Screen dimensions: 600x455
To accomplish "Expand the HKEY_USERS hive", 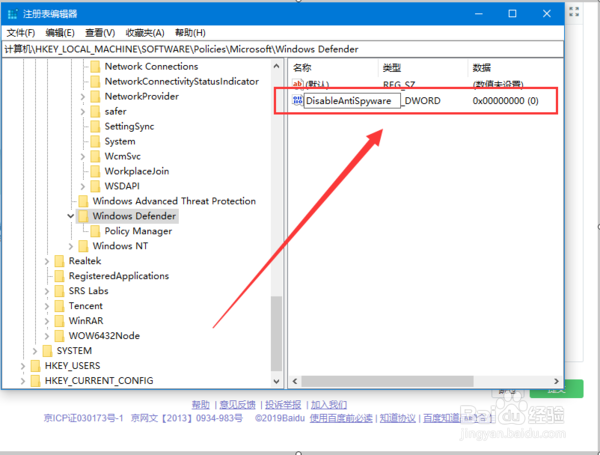I will [x=23, y=366].
